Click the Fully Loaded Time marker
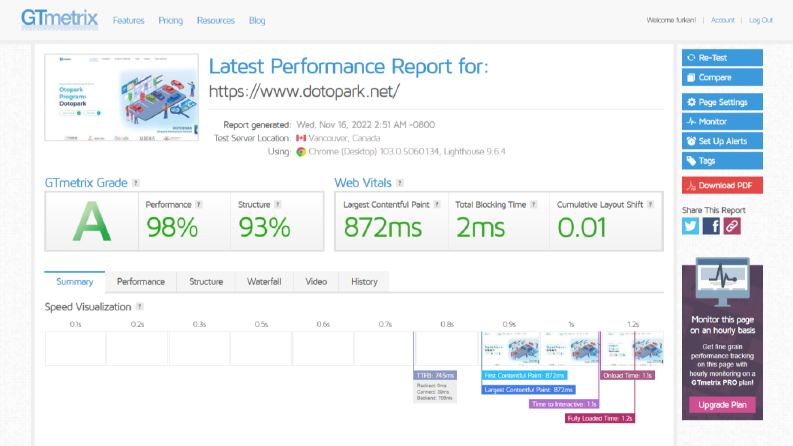Screen dimensions: 793x446 click(600, 418)
